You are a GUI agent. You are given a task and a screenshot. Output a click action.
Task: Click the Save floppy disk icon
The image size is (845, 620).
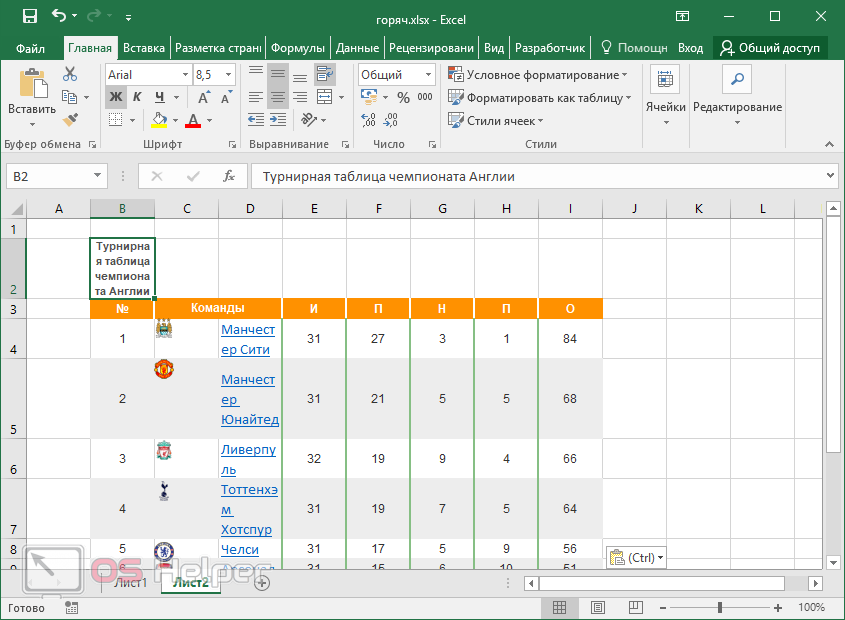click(29, 17)
